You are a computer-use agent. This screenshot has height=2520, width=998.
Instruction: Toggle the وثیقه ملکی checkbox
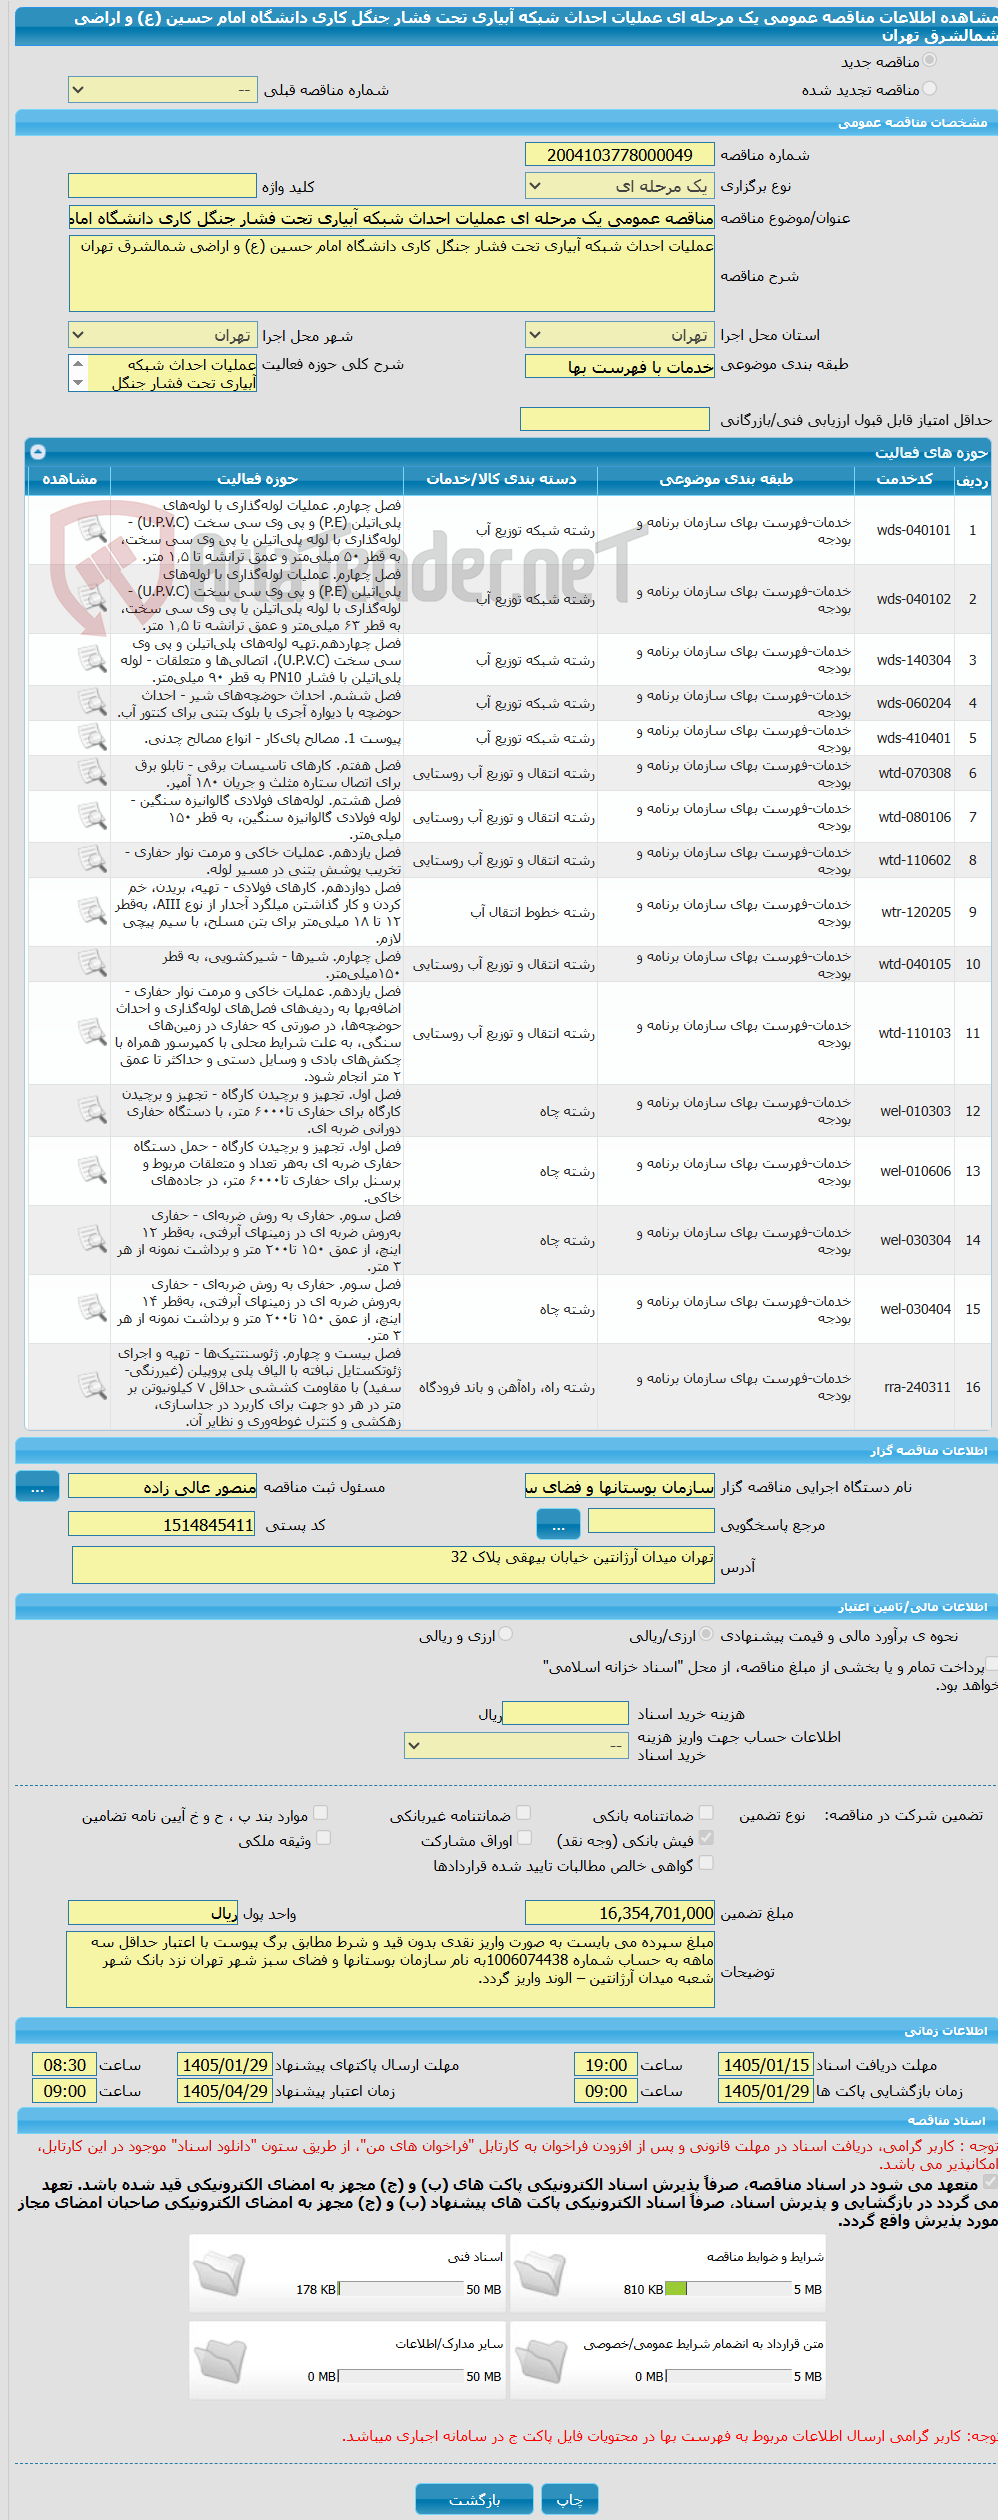[x=323, y=1838]
